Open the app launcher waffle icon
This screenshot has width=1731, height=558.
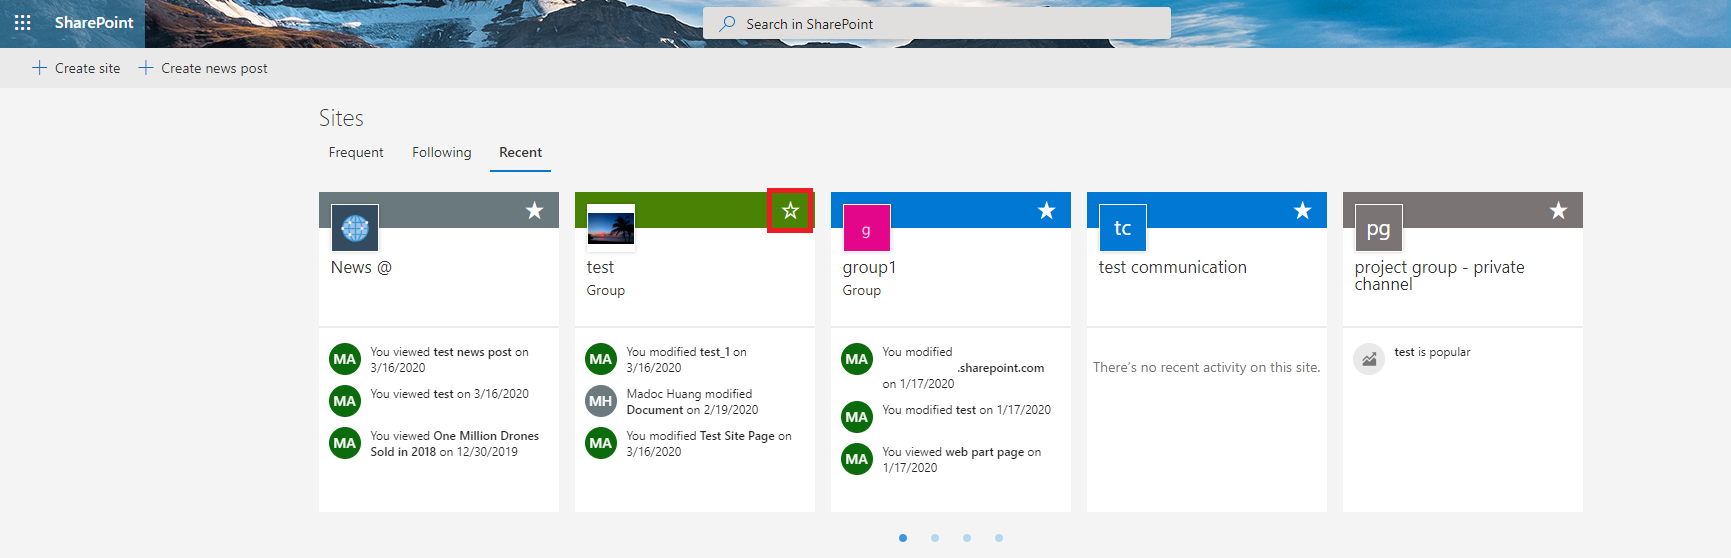[x=22, y=22]
